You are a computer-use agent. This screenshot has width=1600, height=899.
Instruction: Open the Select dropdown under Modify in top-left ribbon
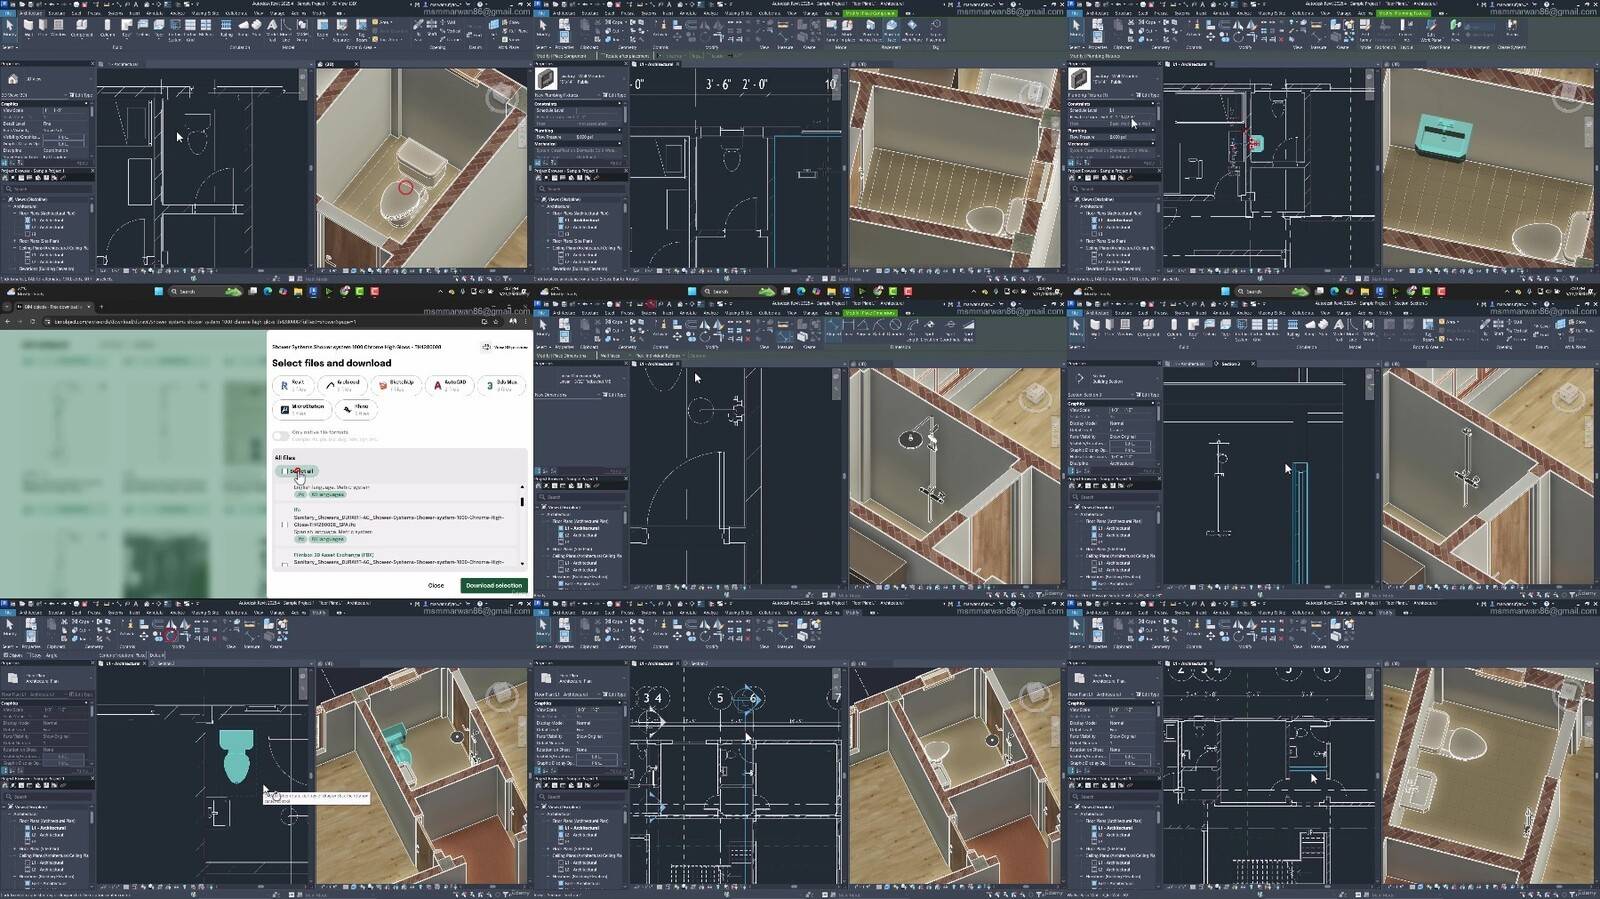tap(9, 47)
